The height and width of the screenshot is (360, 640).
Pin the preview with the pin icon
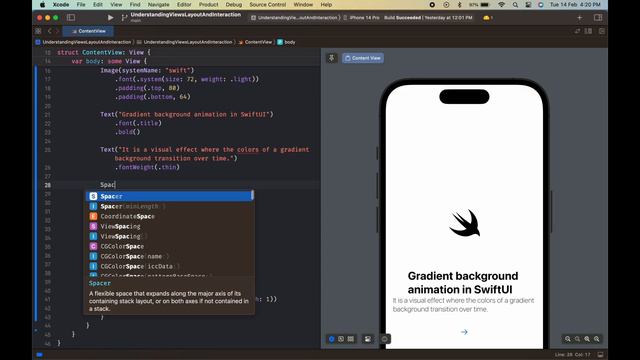pos(331,58)
